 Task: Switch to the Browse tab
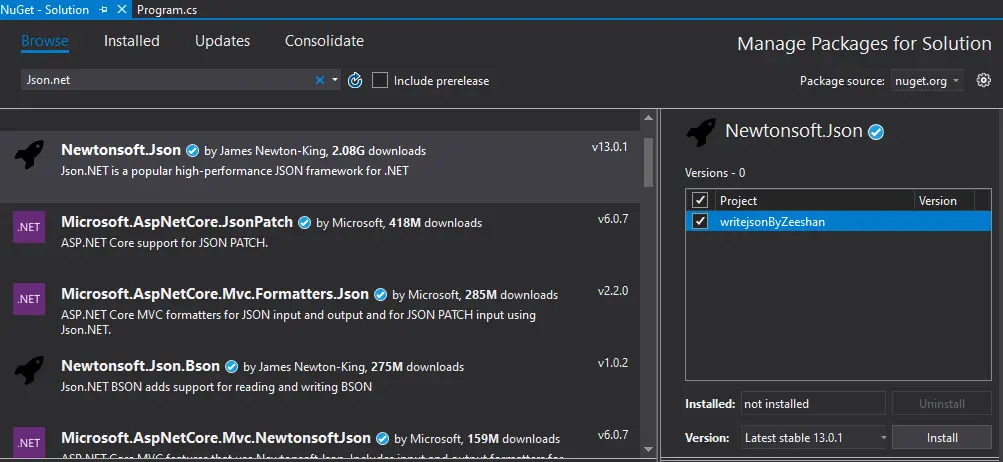click(45, 41)
